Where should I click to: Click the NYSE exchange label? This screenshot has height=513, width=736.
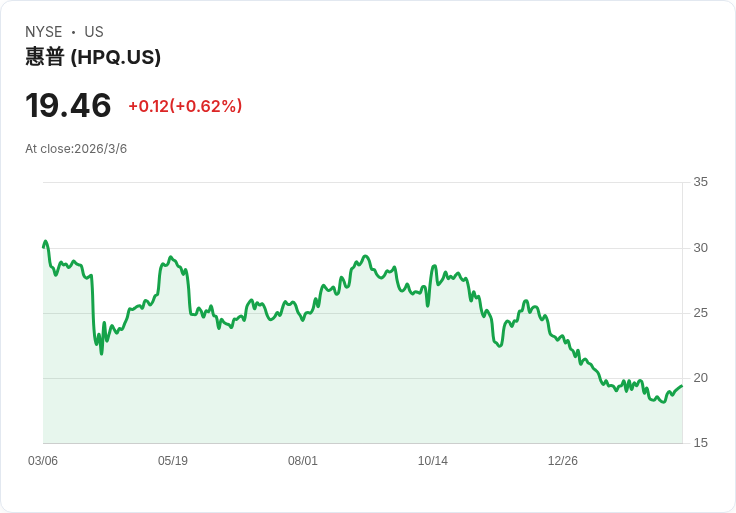coord(44,32)
